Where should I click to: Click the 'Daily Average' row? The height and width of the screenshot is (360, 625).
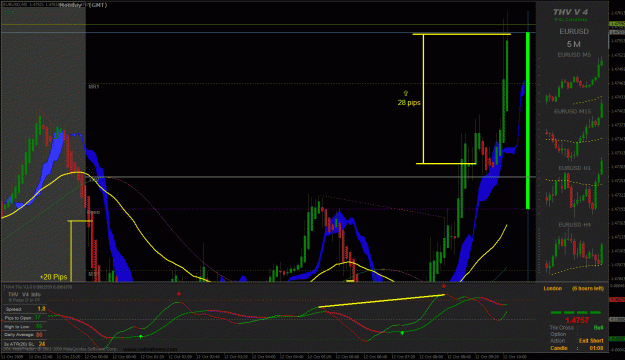[x=25, y=335]
